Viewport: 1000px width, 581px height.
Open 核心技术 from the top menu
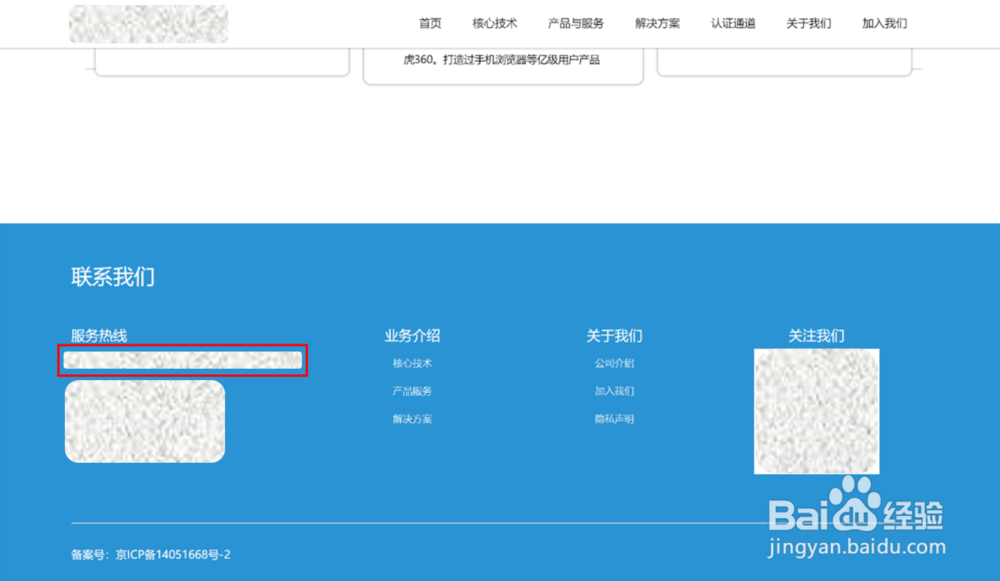tap(497, 23)
